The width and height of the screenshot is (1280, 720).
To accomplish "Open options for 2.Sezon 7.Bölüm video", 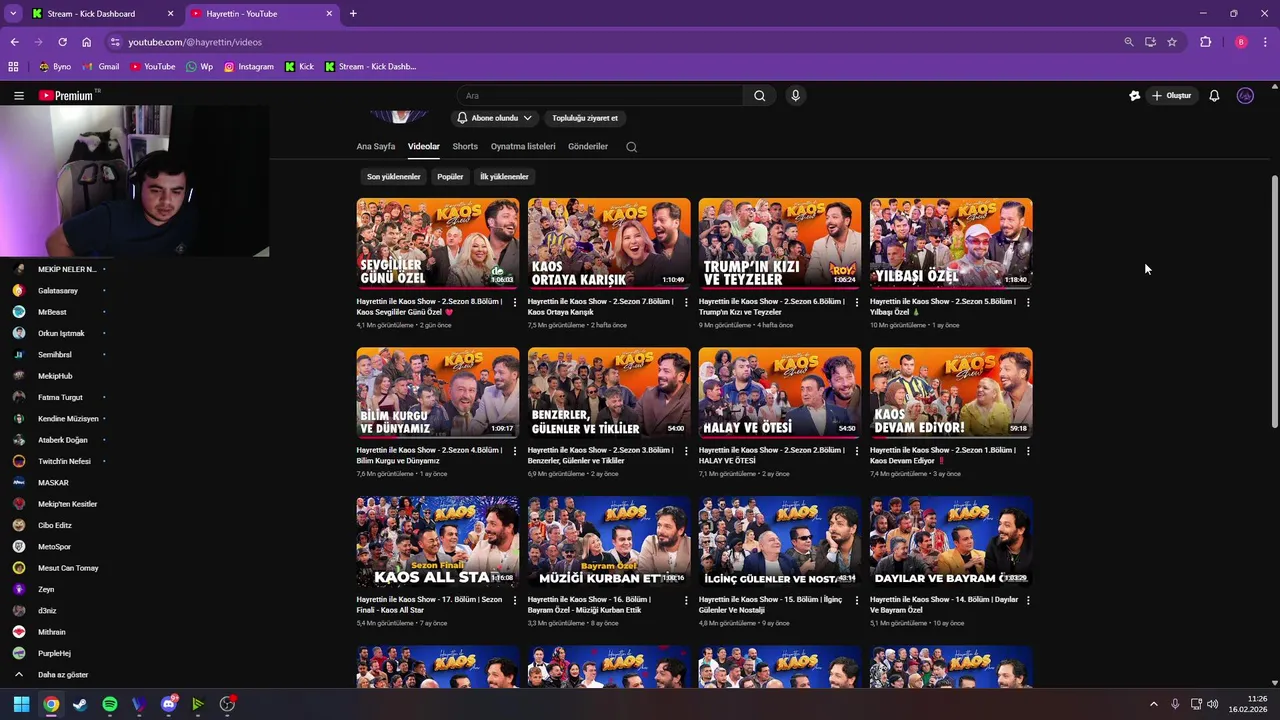I will point(686,302).
